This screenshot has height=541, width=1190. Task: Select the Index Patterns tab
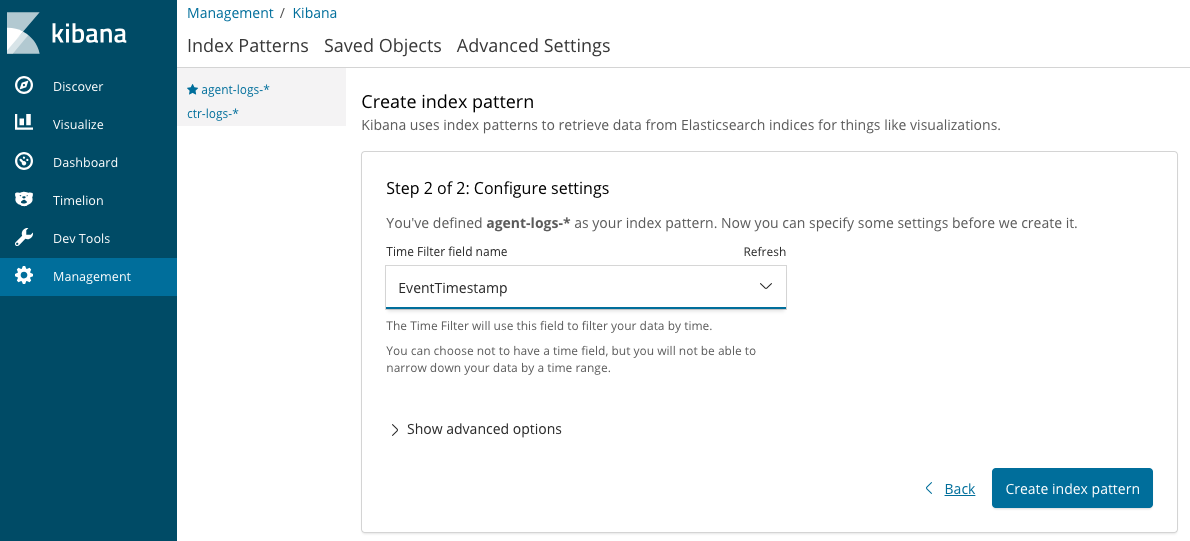[x=248, y=46]
